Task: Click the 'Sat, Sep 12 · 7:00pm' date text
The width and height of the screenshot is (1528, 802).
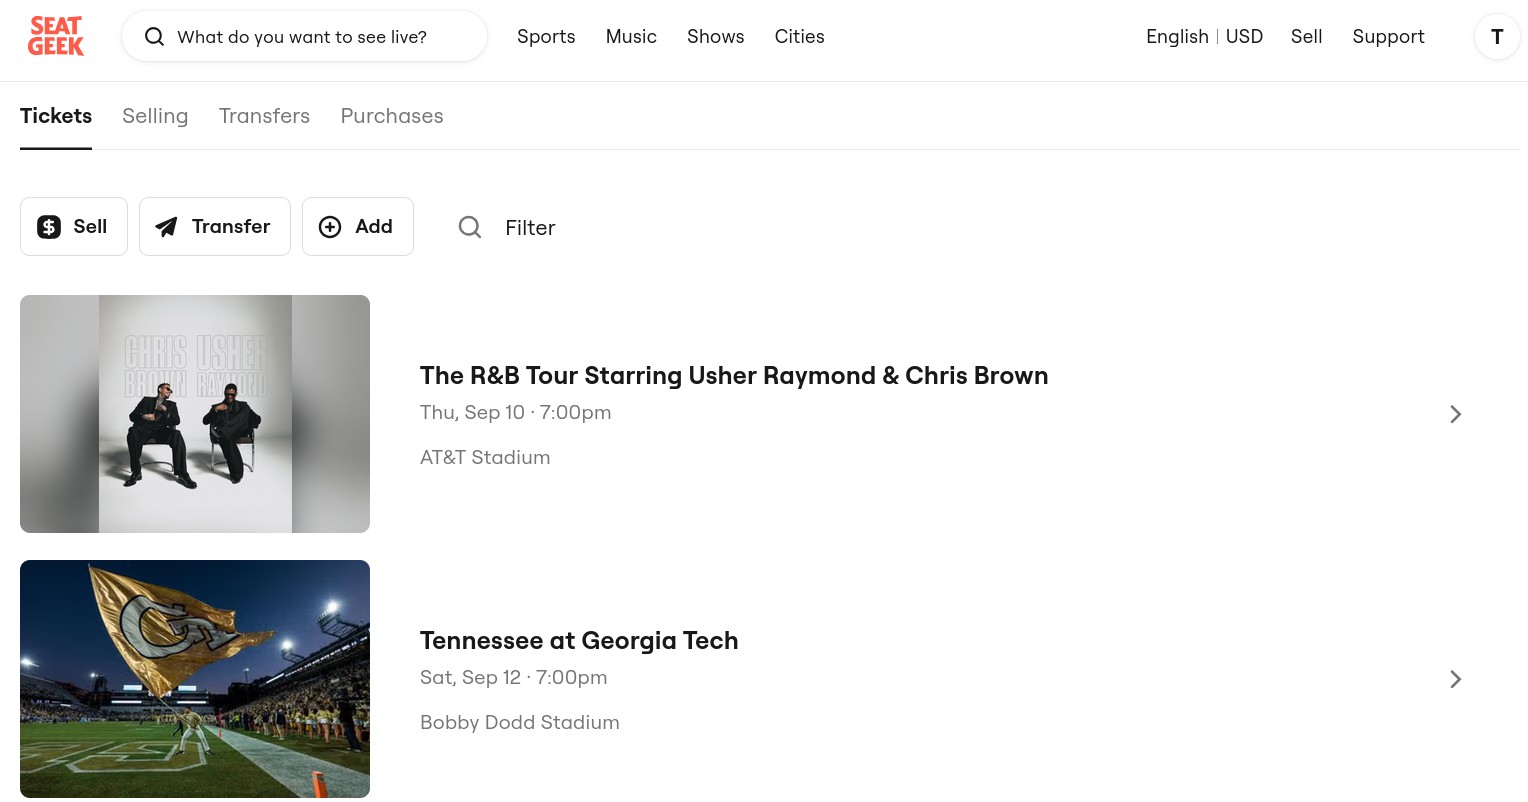Action: (x=514, y=678)
